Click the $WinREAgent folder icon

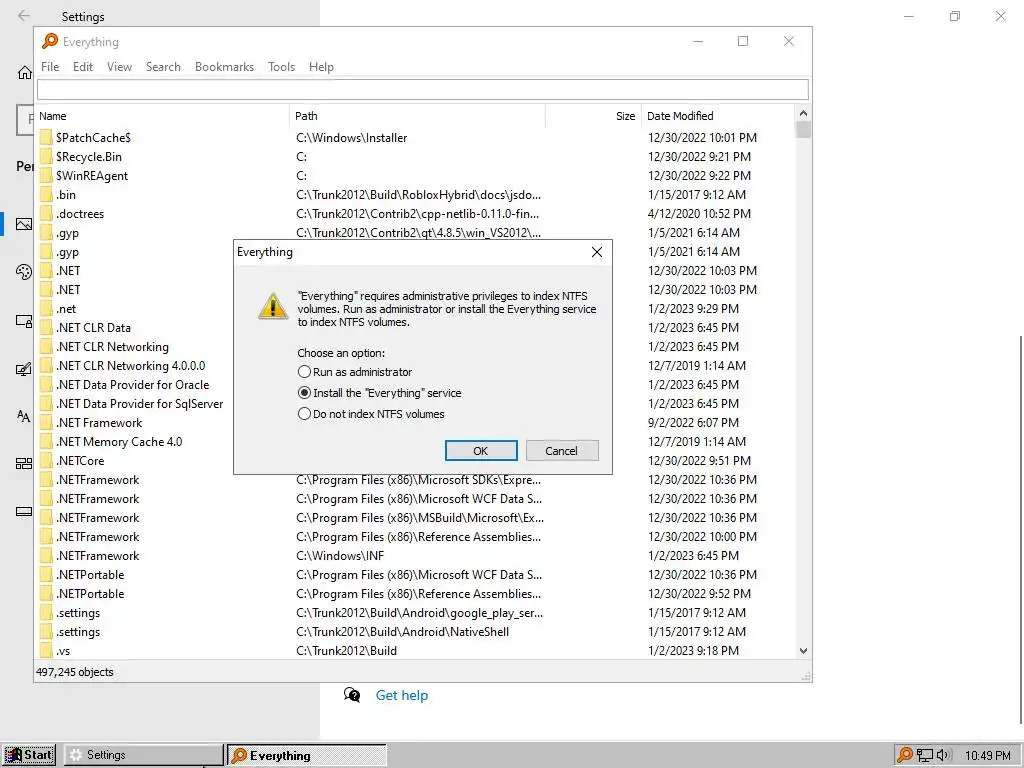pyautogui.click(x=46, y=176)
